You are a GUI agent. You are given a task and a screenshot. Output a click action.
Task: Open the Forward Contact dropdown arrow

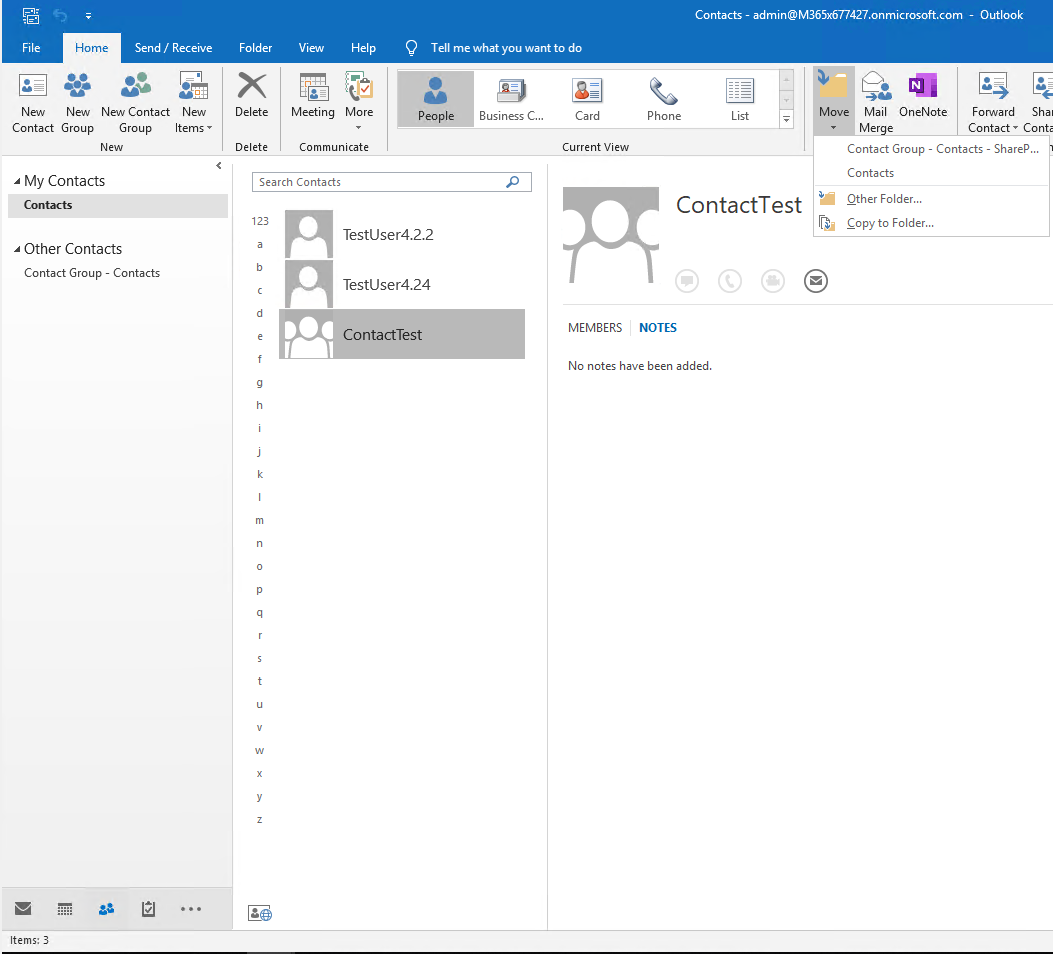[1016, 128]
